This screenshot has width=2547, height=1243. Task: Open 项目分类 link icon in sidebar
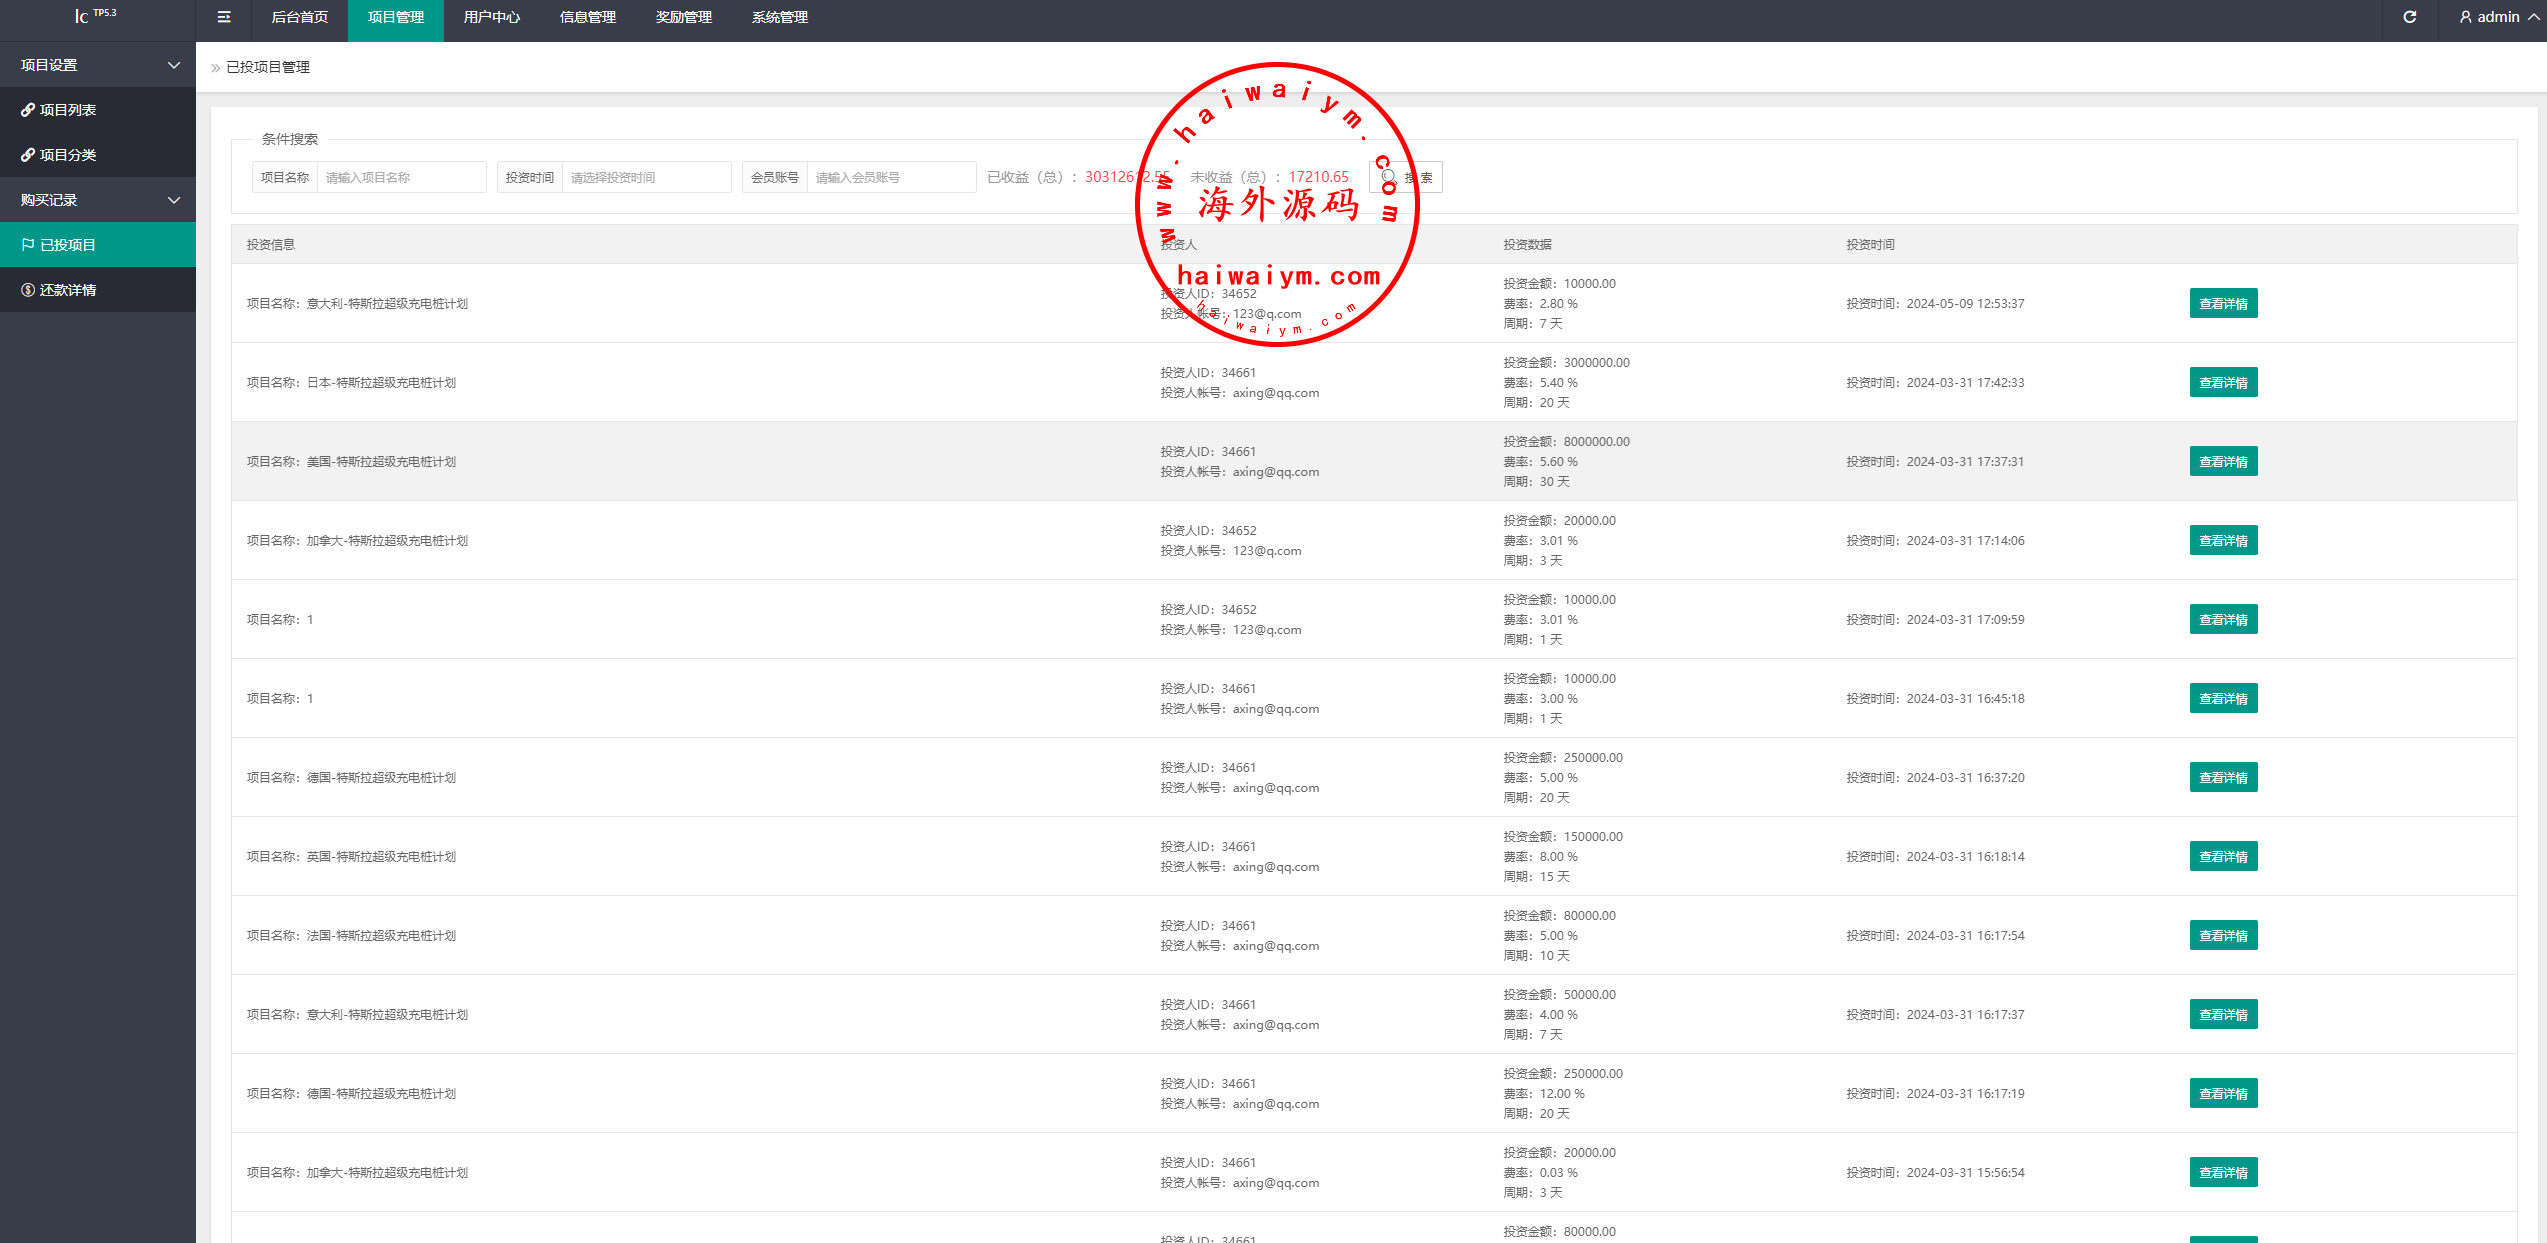(x=28, y=155)
